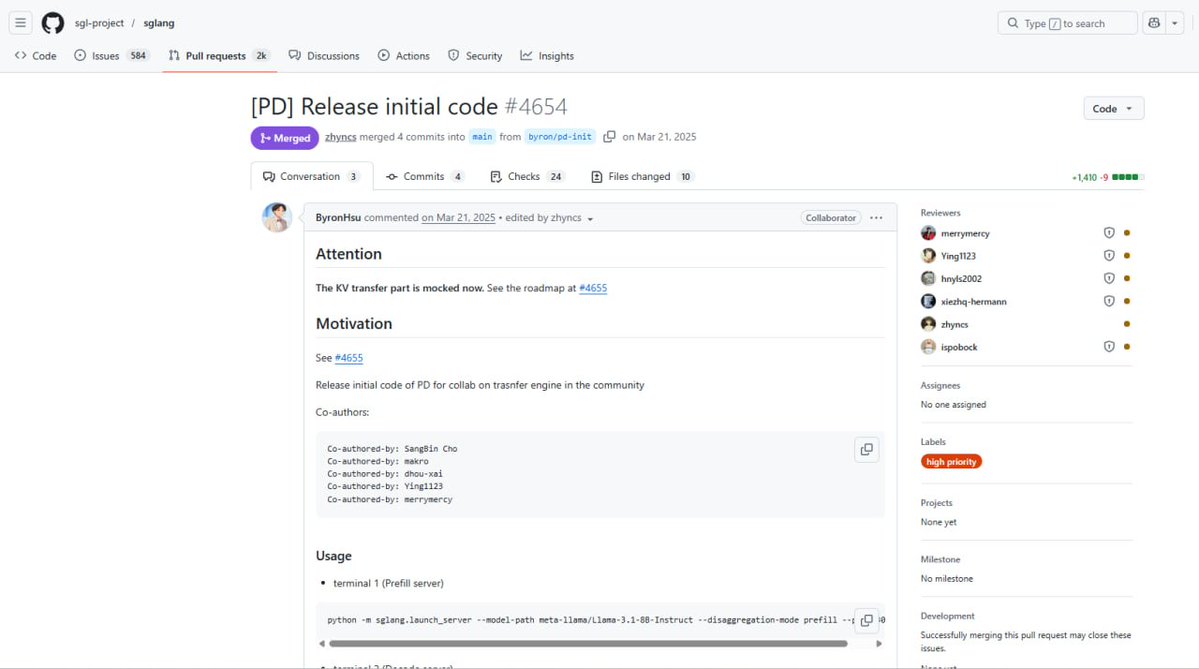1199x669 pixels.
Task: Open #4655 link in Attention section
Action: coord(593,288)
